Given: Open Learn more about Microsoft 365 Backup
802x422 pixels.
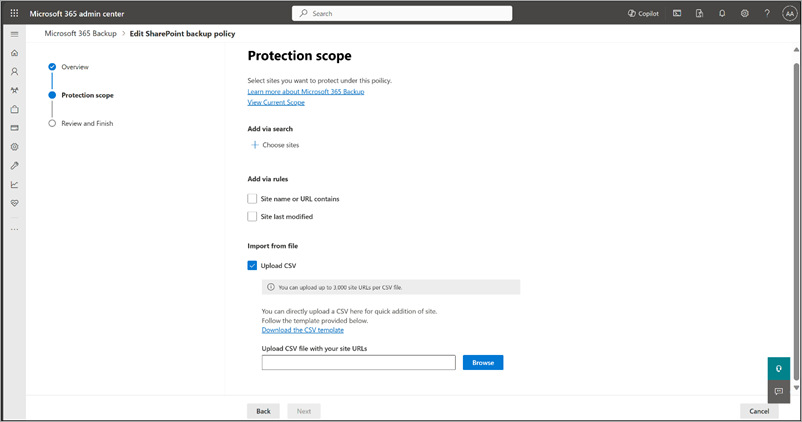Looking at the screenshot, I should tap(306, 92).
